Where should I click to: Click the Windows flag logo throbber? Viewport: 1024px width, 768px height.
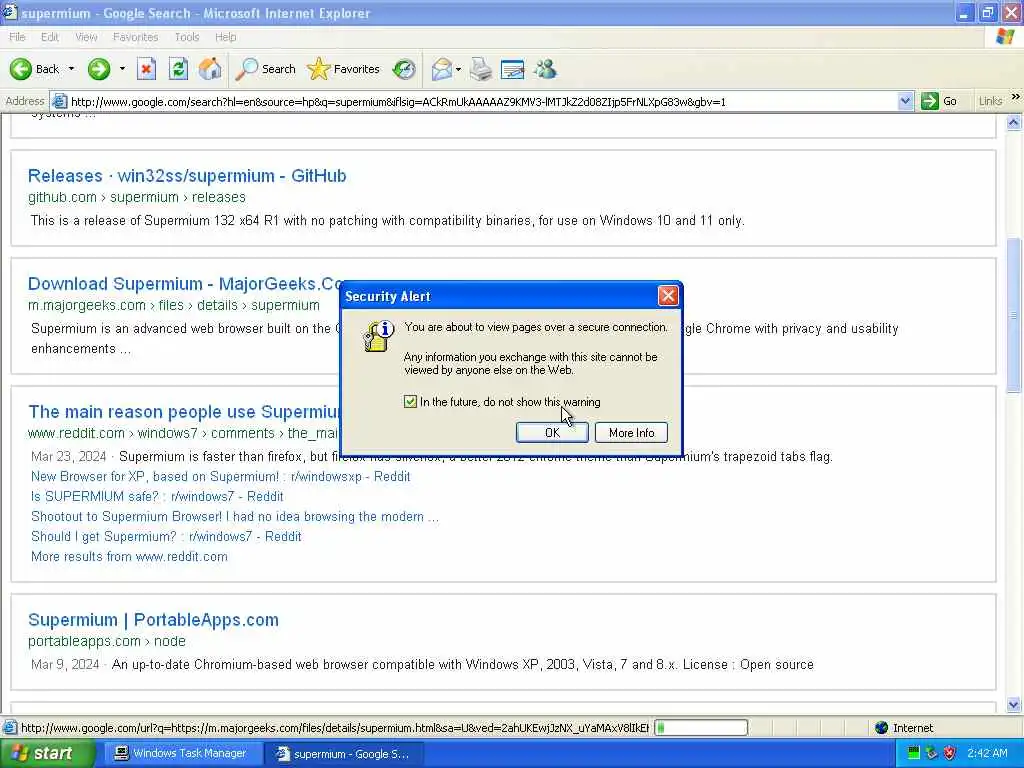point(1005,37)
